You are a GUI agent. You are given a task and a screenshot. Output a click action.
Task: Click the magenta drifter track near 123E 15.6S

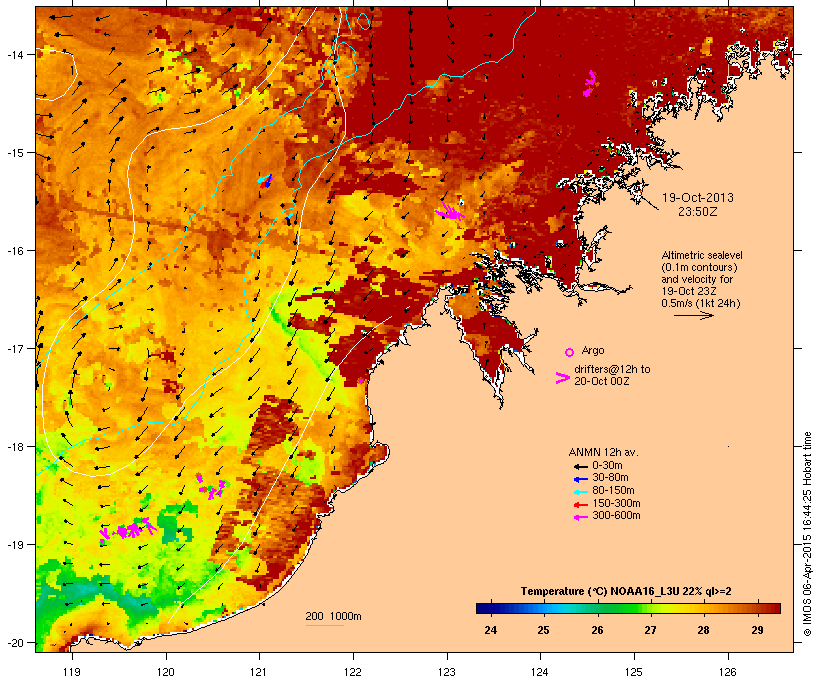pyautogui.click(x=449, y=211)
